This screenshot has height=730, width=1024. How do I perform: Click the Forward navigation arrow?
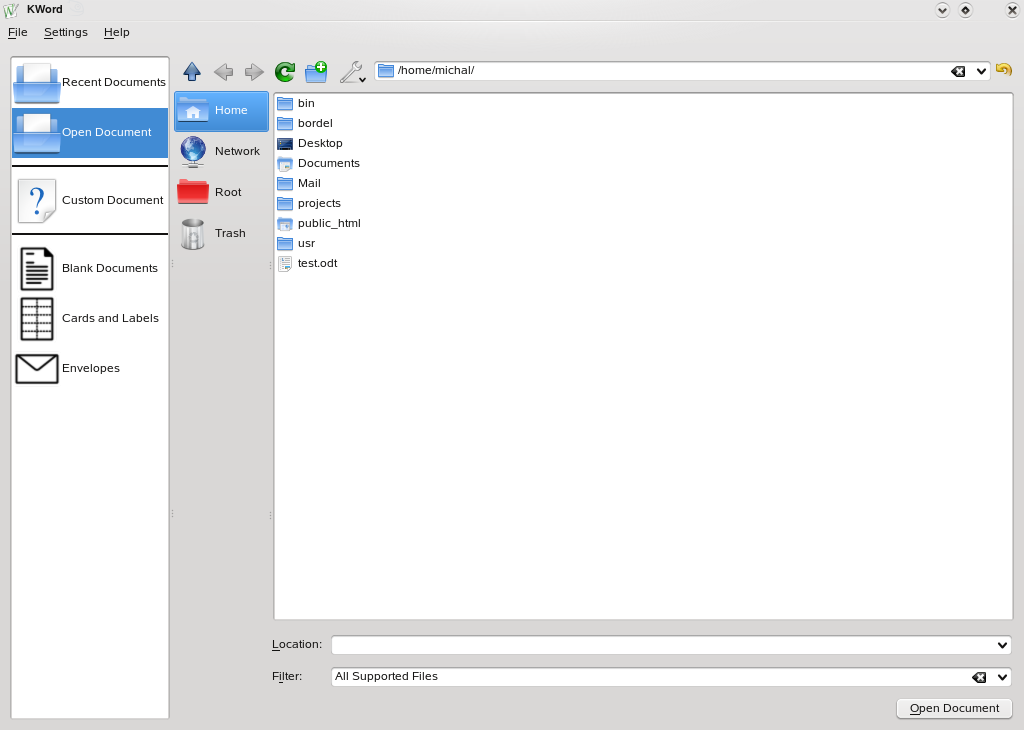pyautogui.click(x=254, y=72)
